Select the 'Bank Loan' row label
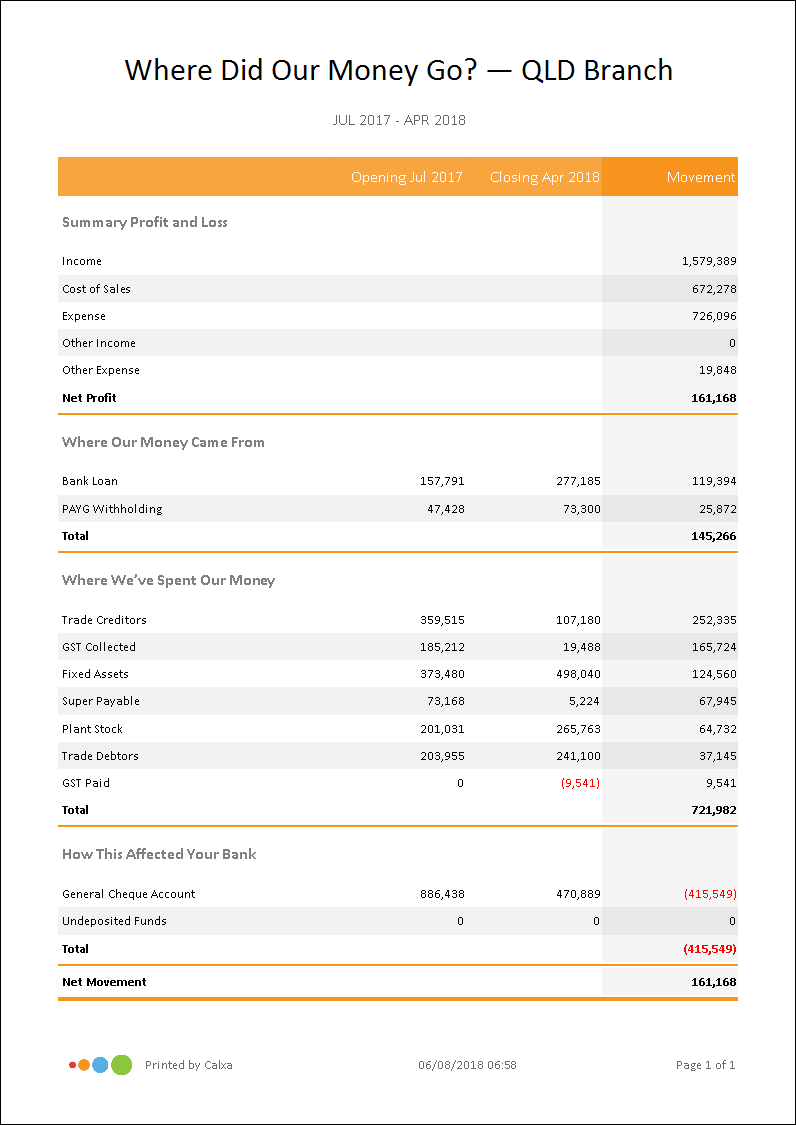This screenshot has height=1125, width=796. tap(90, 481)
